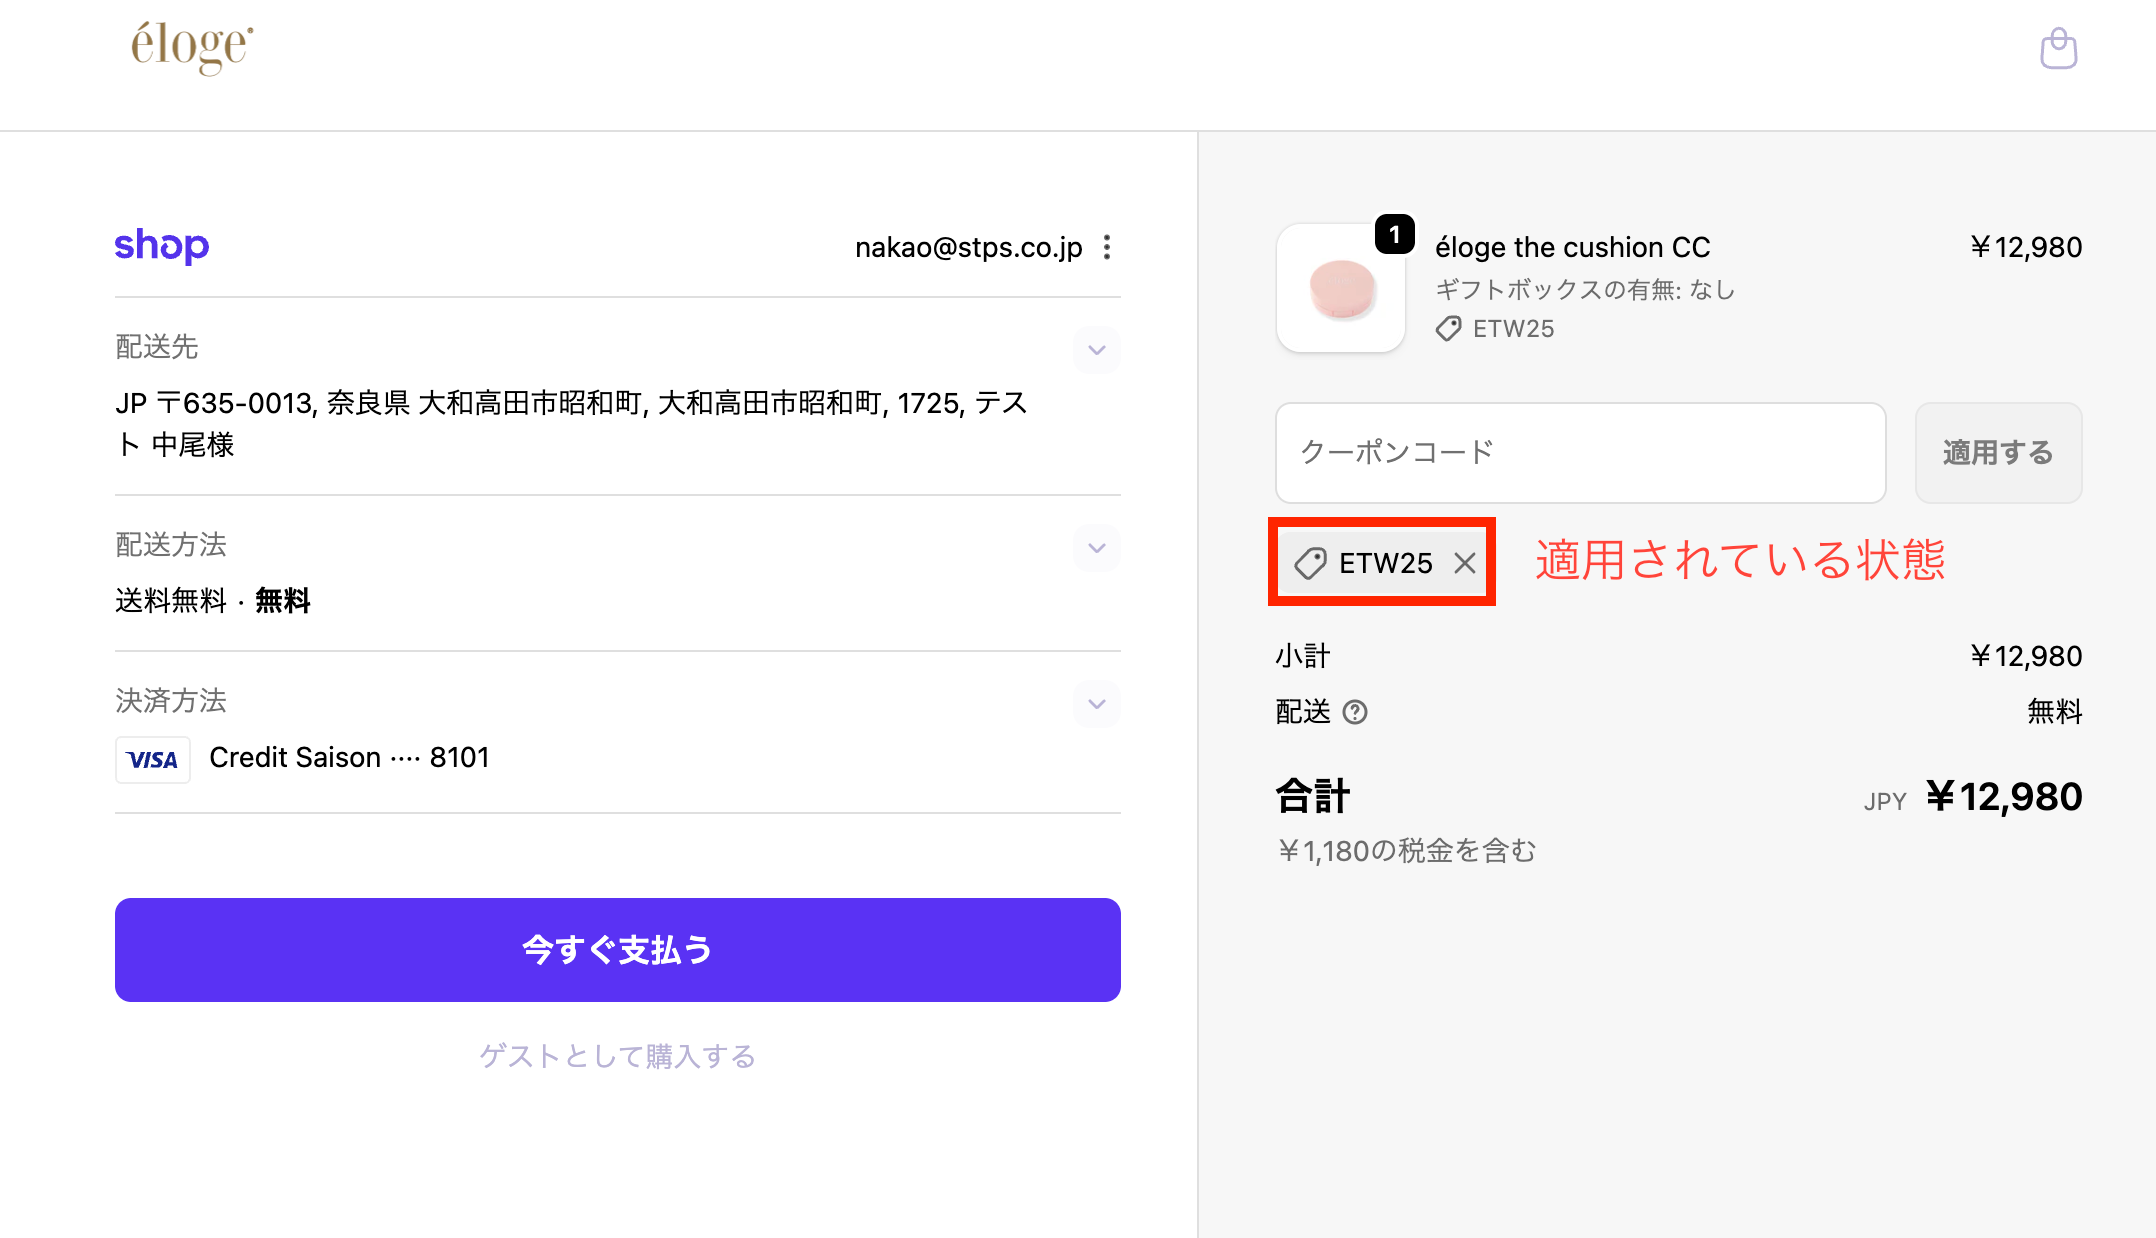Select the Credit Saison card ending 8101
This screenshot has height=1238, width=2156.
349,758
